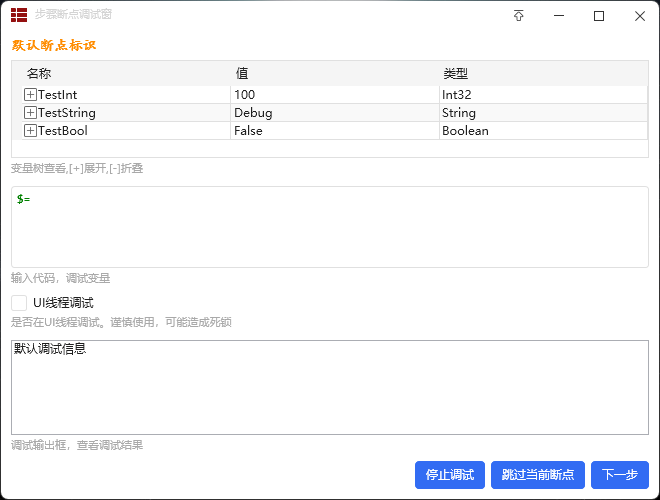Click the red grid app icon
The height and width of the screenshot is (500, 660).
coord(19,15)
